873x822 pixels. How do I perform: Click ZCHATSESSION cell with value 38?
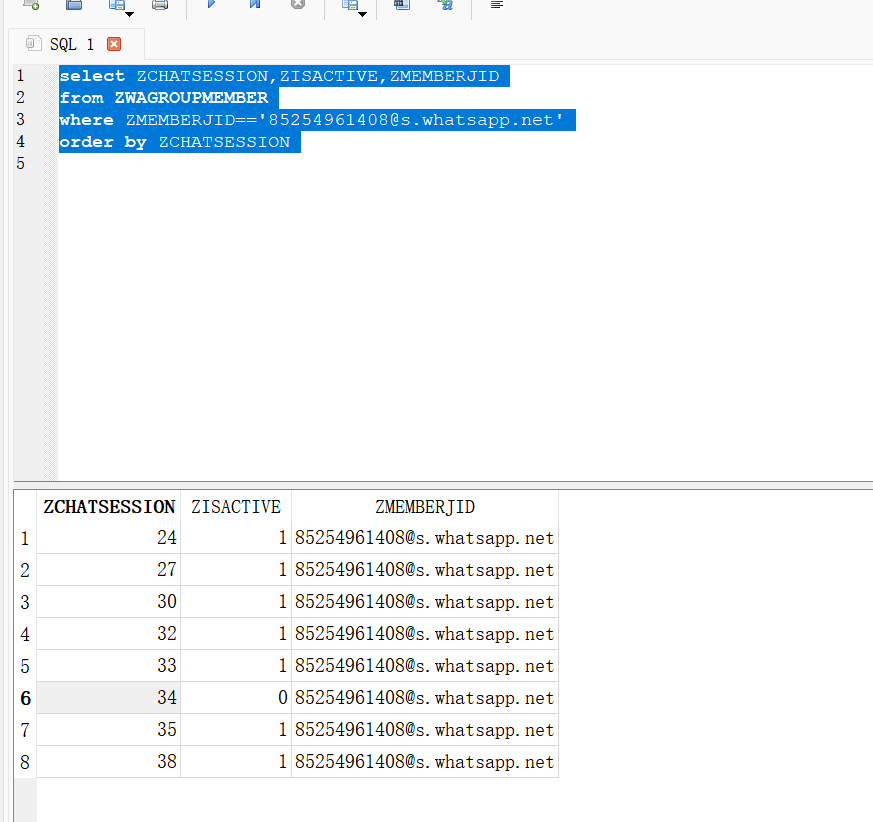109,761
